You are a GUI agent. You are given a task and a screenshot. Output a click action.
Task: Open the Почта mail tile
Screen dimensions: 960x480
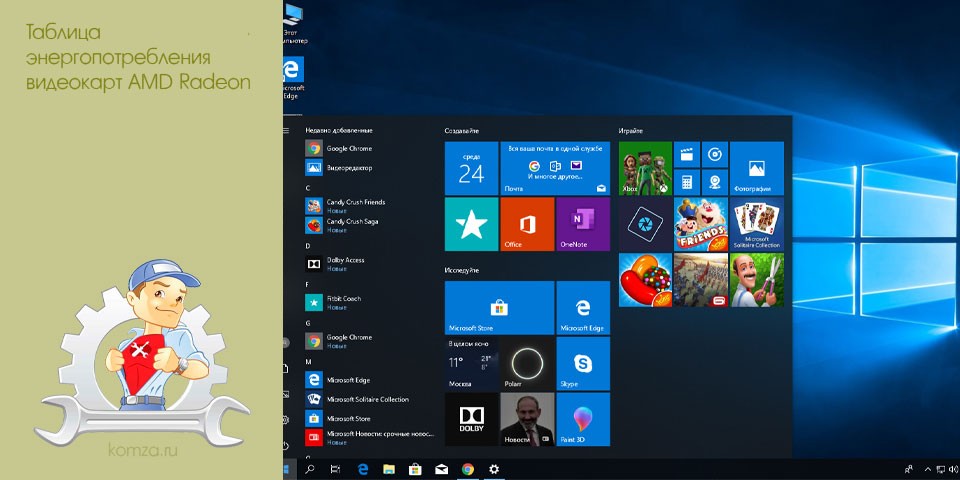point(555,168)
